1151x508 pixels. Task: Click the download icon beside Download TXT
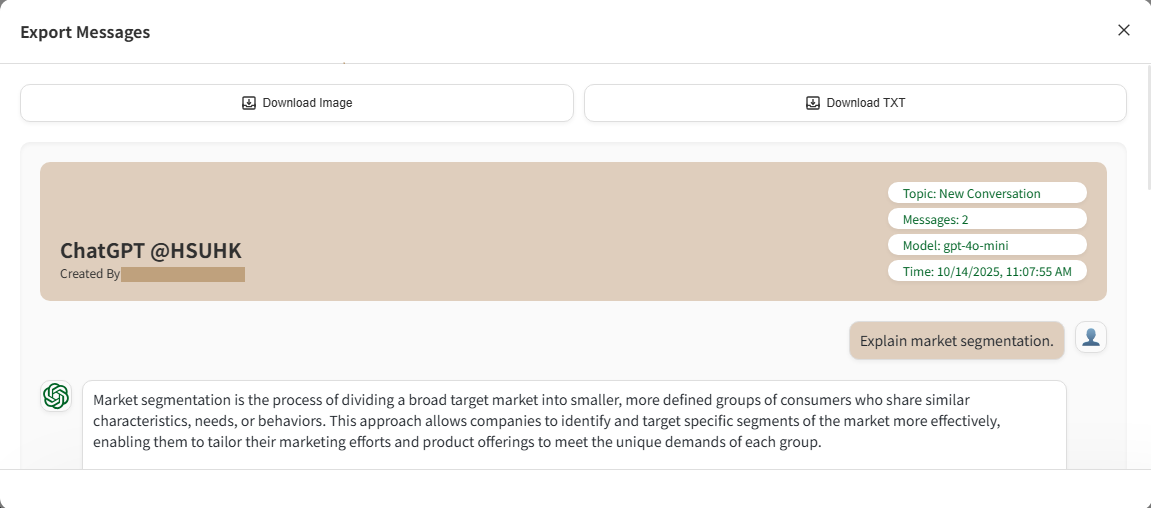coord(813,103)
